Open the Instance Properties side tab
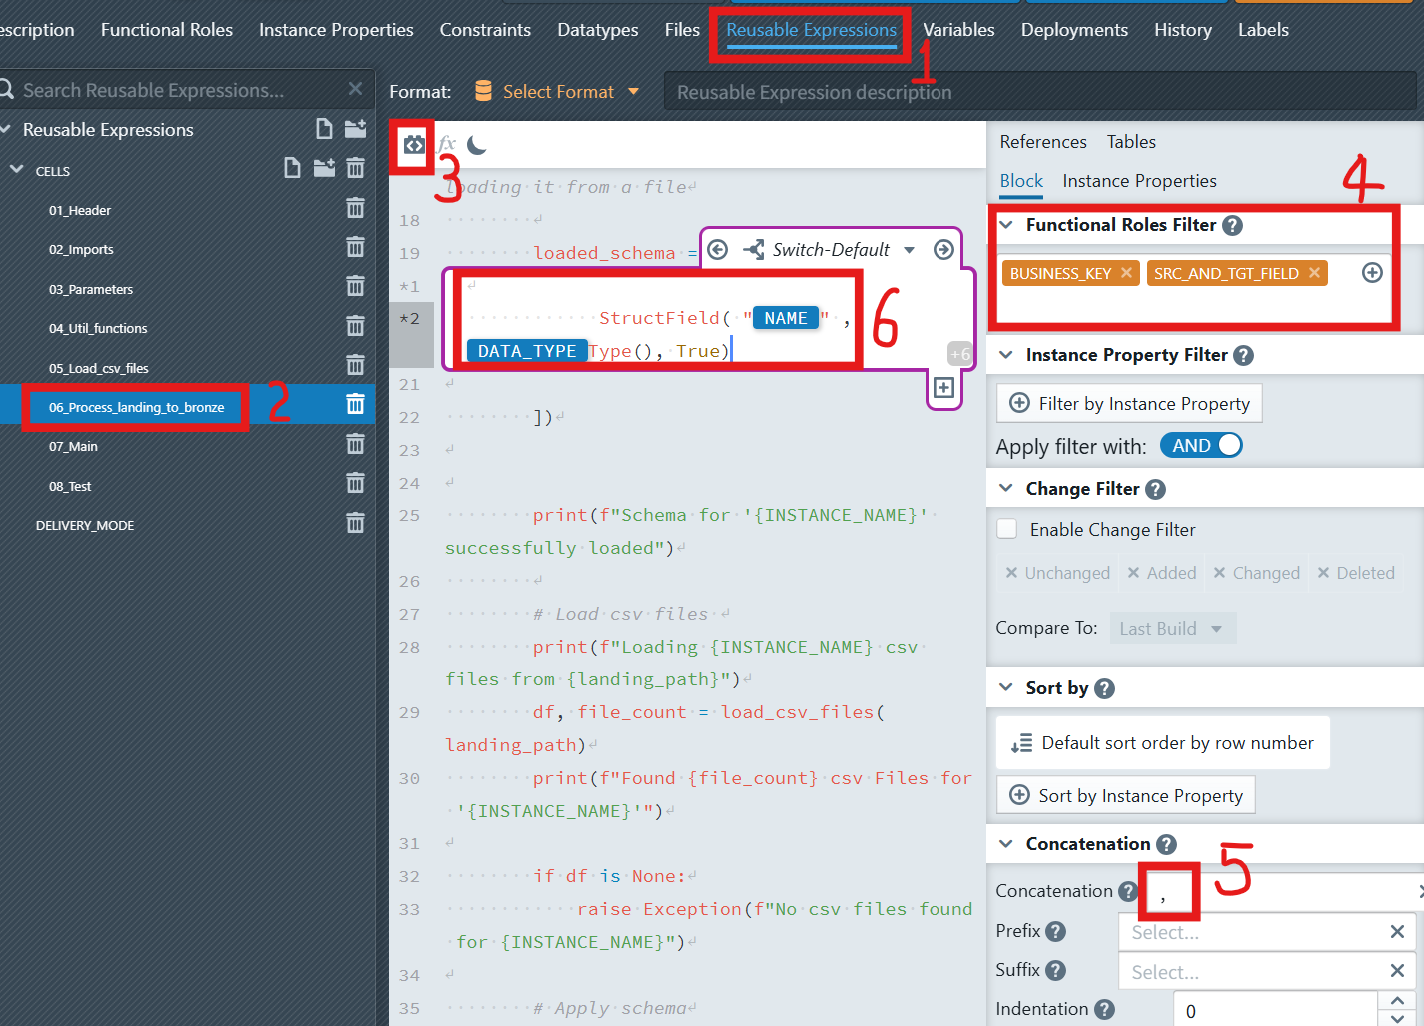1424x1026 pixels. point(1139,181)
